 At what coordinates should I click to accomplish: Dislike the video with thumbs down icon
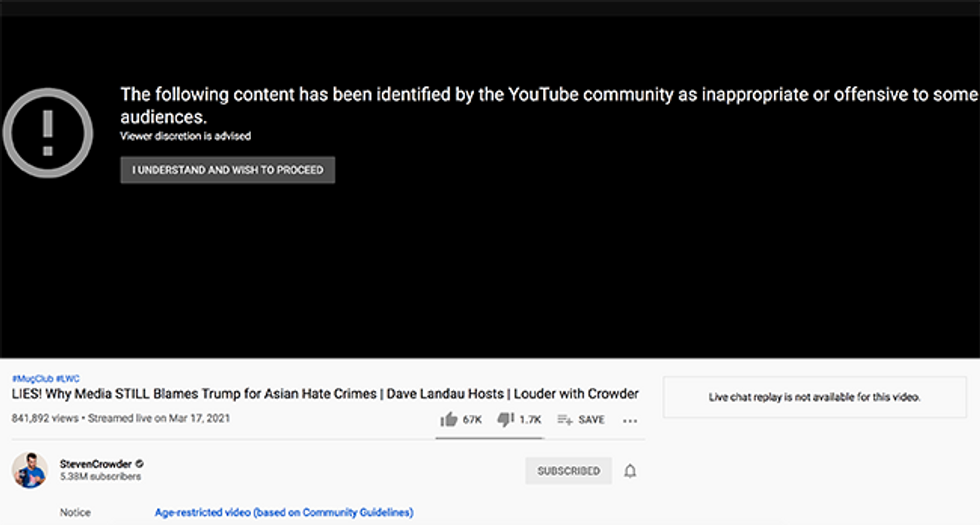click(506, 419)
